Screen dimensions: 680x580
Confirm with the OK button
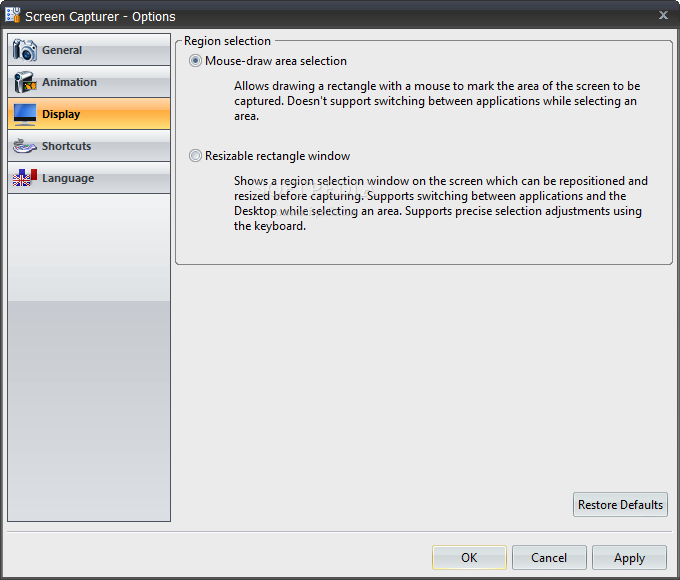469,557
